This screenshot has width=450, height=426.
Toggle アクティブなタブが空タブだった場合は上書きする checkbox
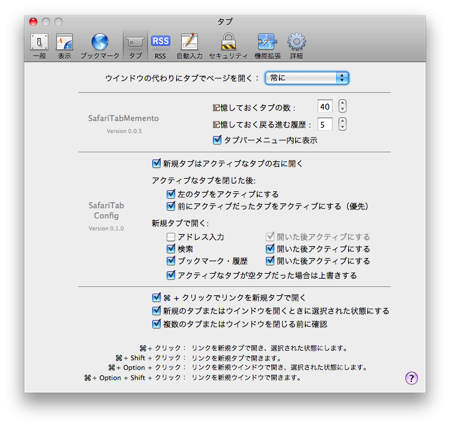(171, 275)
